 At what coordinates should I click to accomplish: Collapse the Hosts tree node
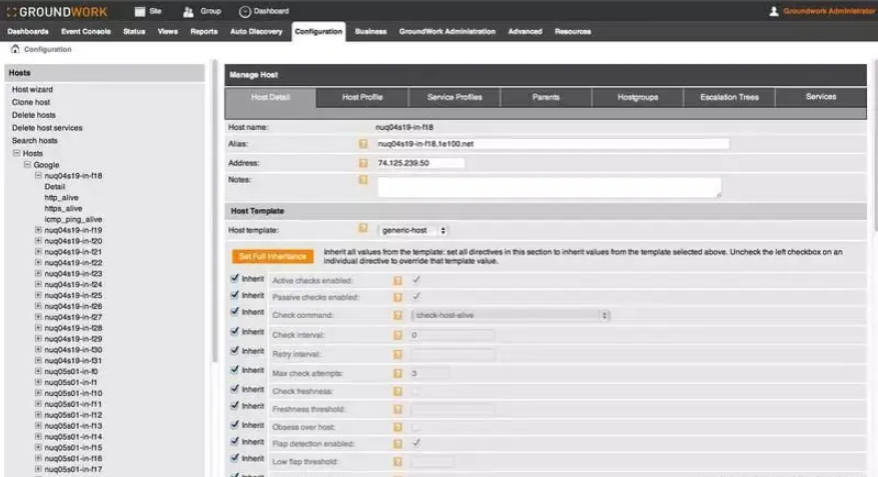pos(16,153)
